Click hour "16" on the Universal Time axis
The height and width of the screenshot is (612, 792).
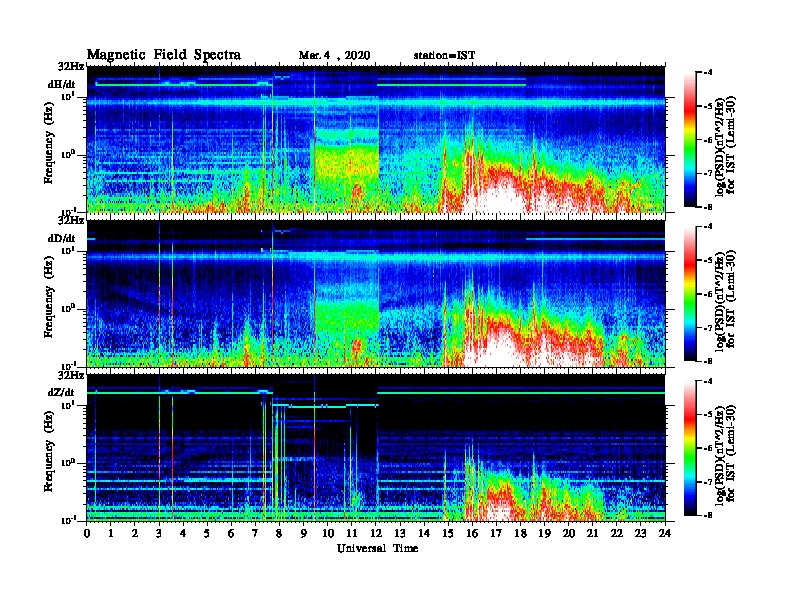(472, 534)
